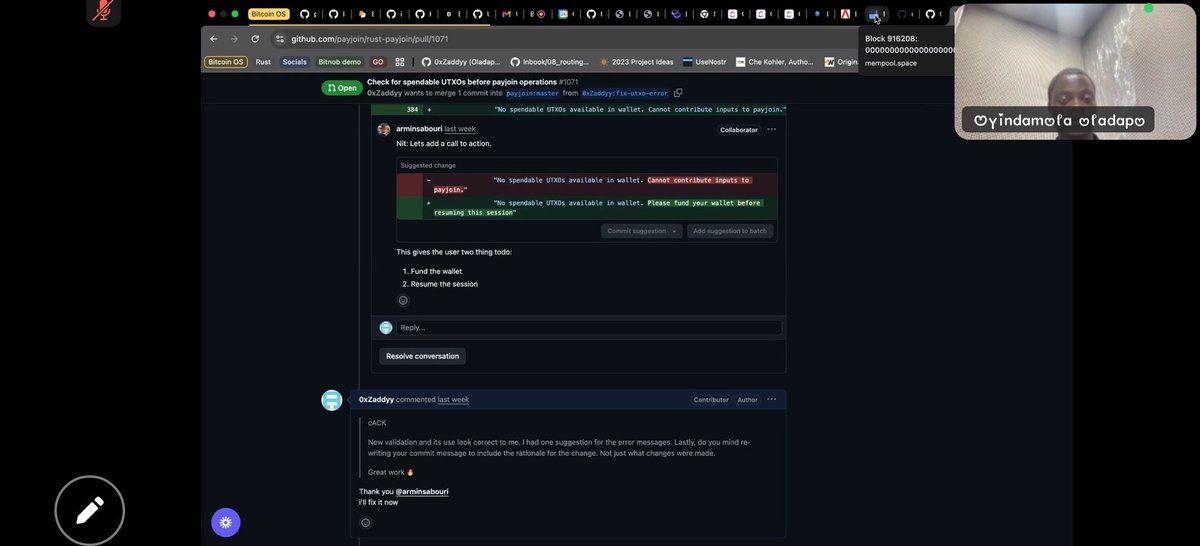Click the green Open status badge
This screenshot has width=1200, height=546.
(342, 88)
